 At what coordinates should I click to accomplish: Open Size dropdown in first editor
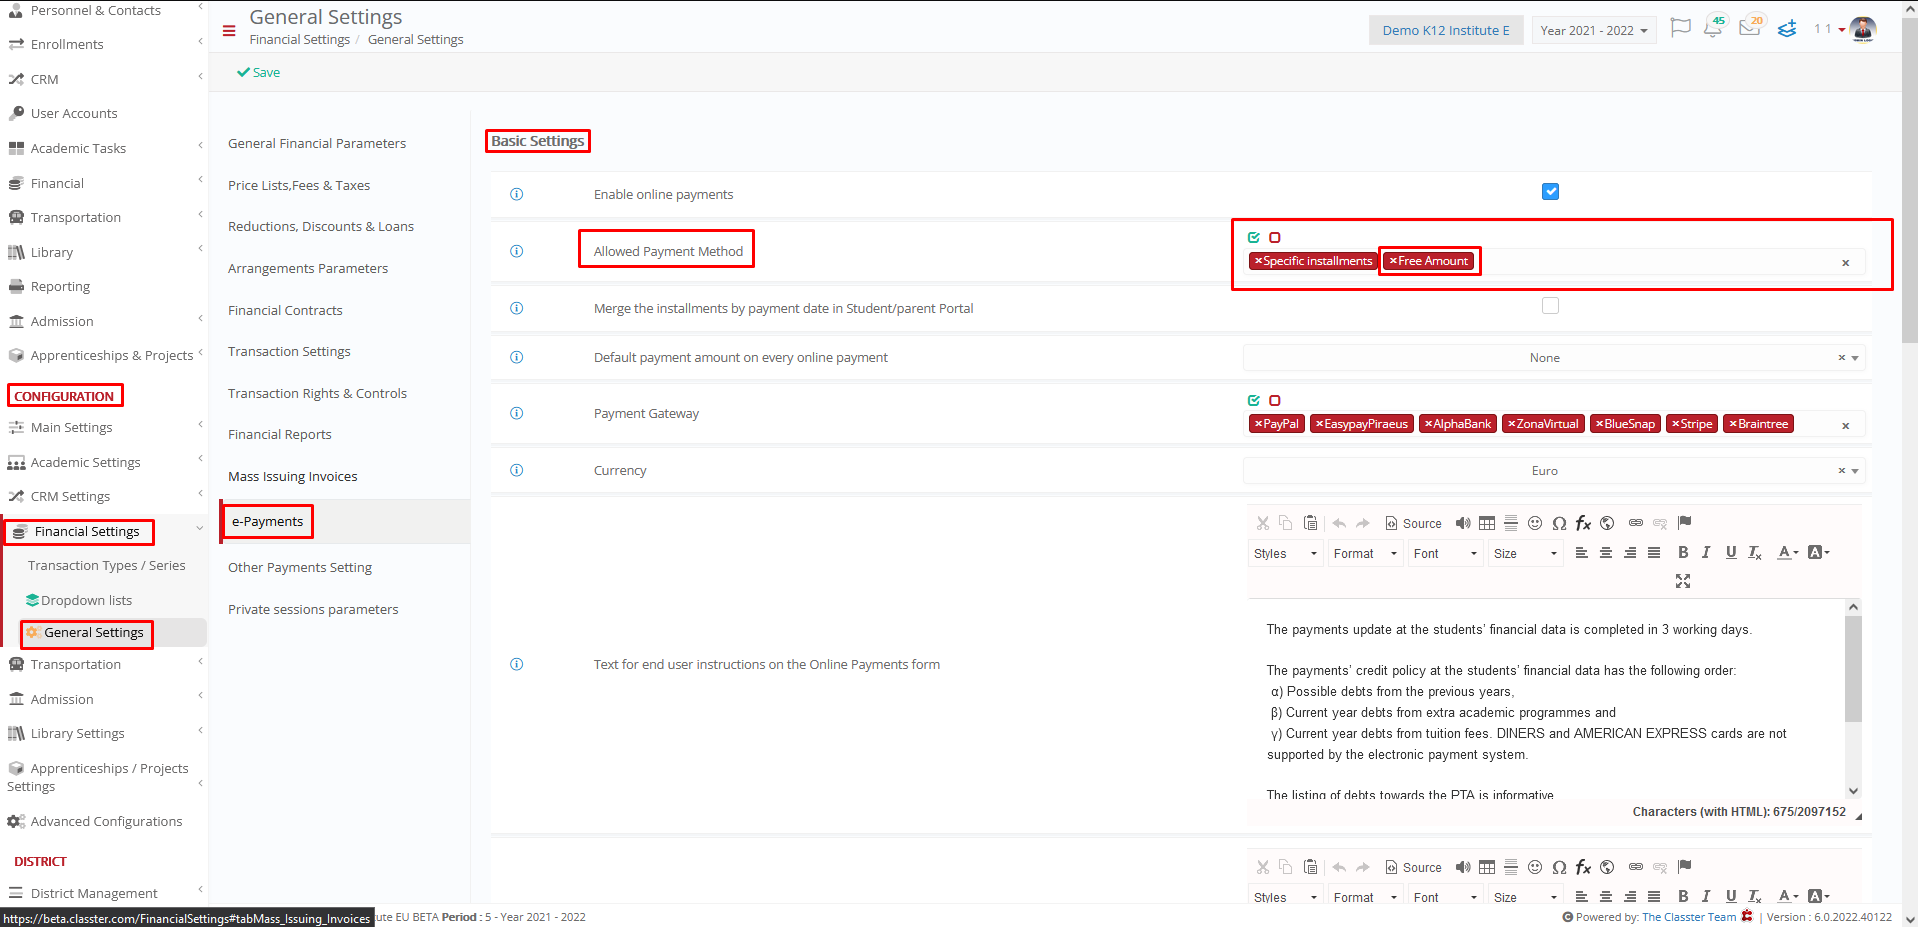(1526, 553)
